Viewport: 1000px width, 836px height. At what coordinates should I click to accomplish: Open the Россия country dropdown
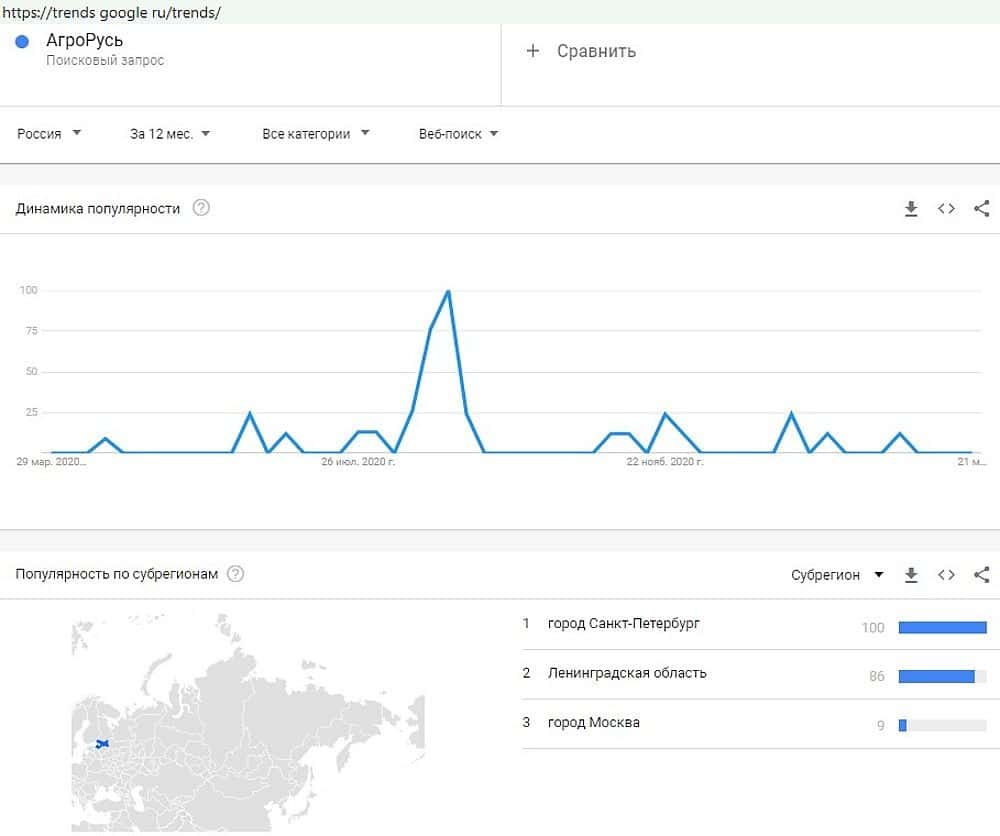[49, 134]
